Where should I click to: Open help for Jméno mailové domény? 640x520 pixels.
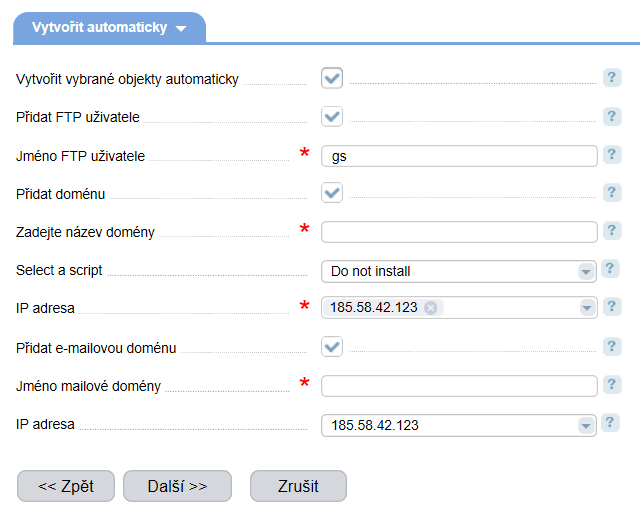[612, 384]
